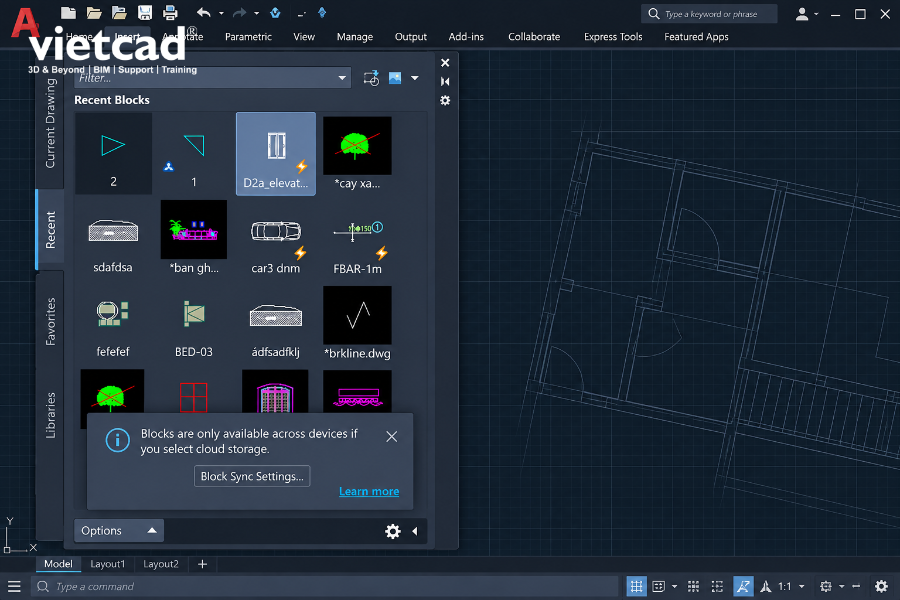Select the D2a_elevat... door block
The height and width of the screenshot is (600, 900).
[276, 153]
